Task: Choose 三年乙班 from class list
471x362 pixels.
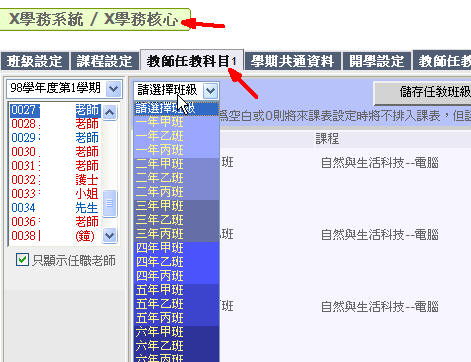Action: (x=176, y=220)
